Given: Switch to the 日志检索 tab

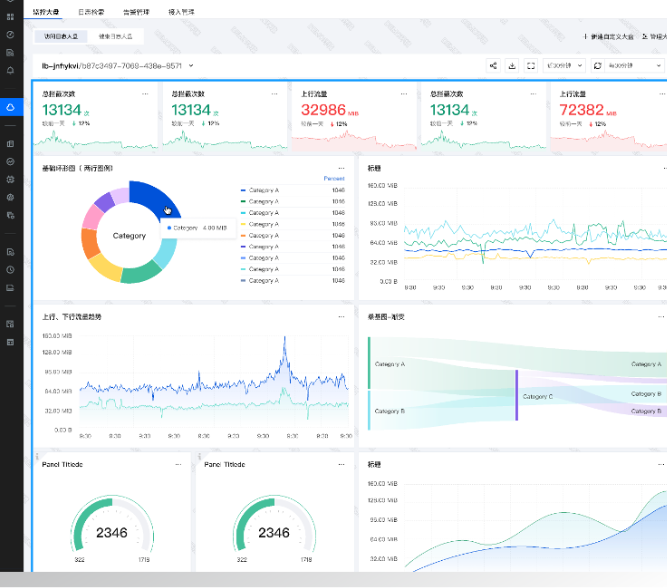Looking at the screenshot, I should 91,12.
